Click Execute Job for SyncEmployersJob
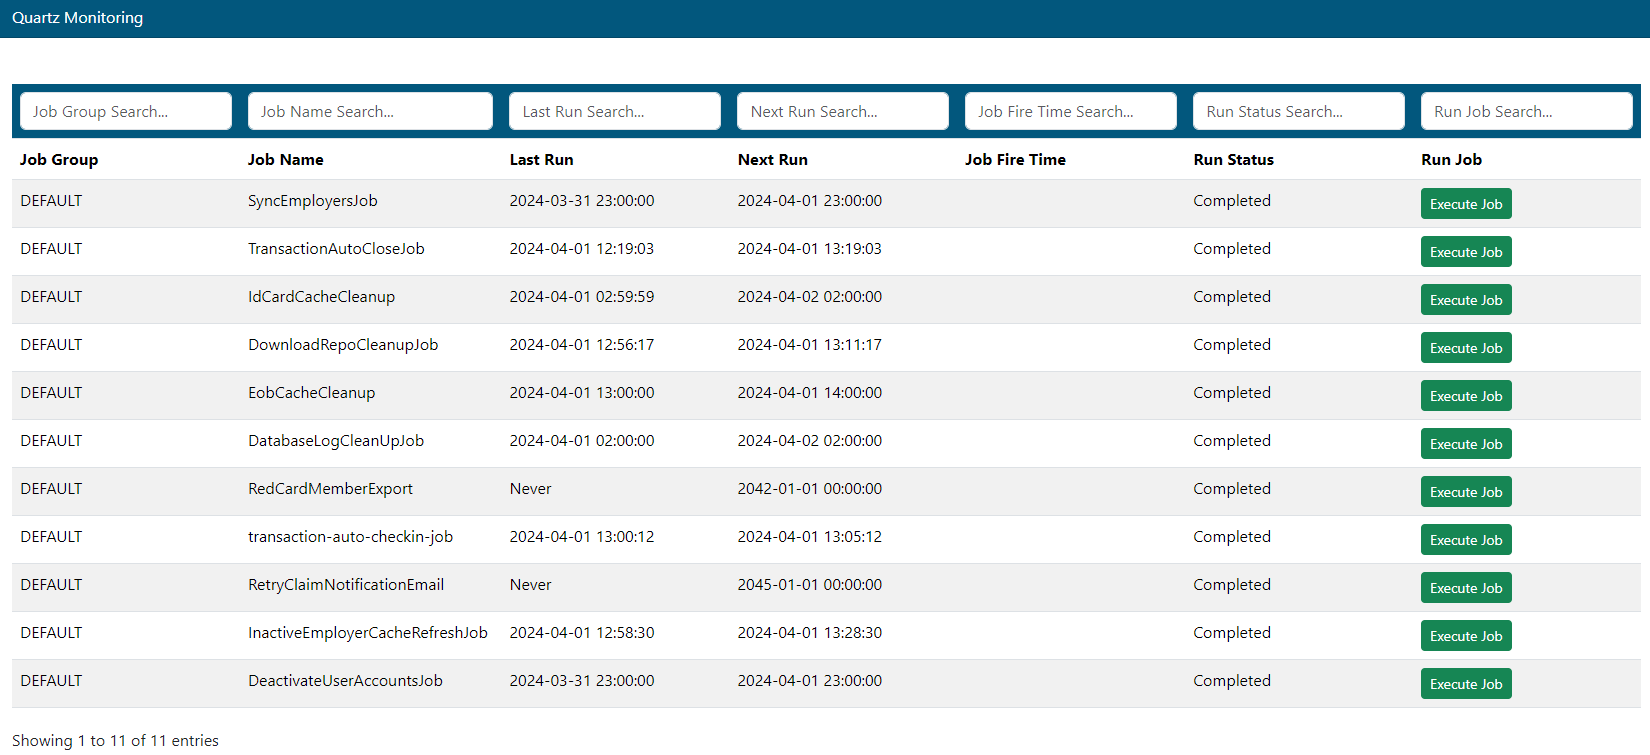The width and height of the screenshot is (1650, 755). [1465, 204]
